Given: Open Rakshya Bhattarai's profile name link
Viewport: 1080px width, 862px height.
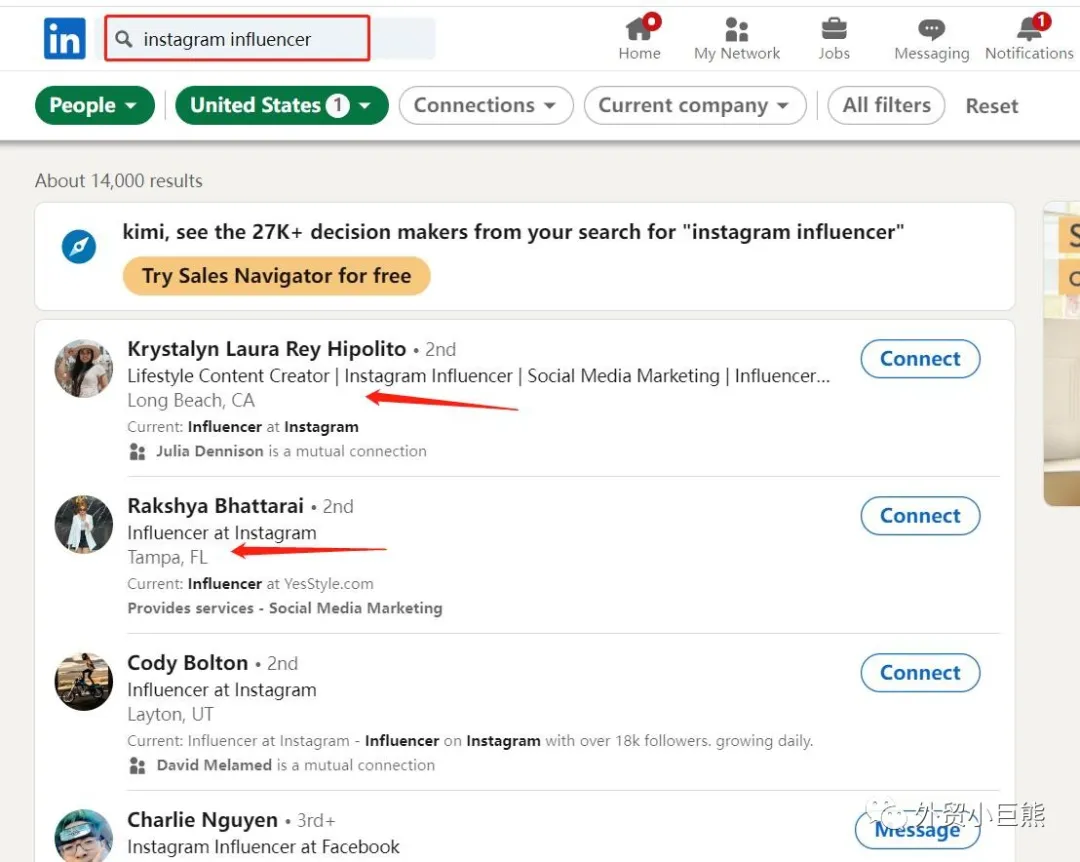Looking at the screenshot, I should [215, 506].
